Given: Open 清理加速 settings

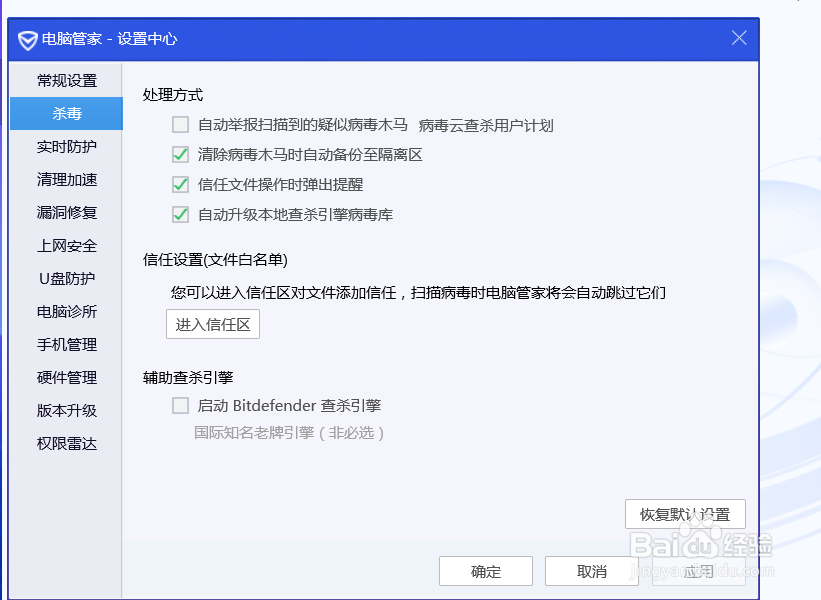Looking at the screenshot, I should [66, 180].
